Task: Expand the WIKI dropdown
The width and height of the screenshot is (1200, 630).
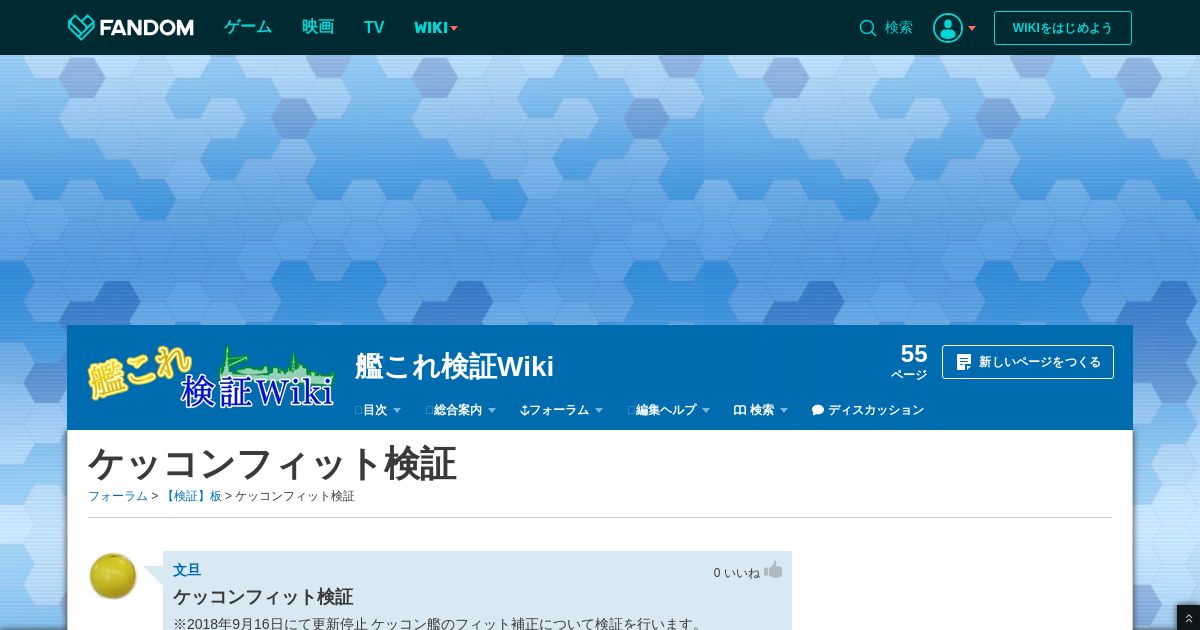Action: (436, 28)
